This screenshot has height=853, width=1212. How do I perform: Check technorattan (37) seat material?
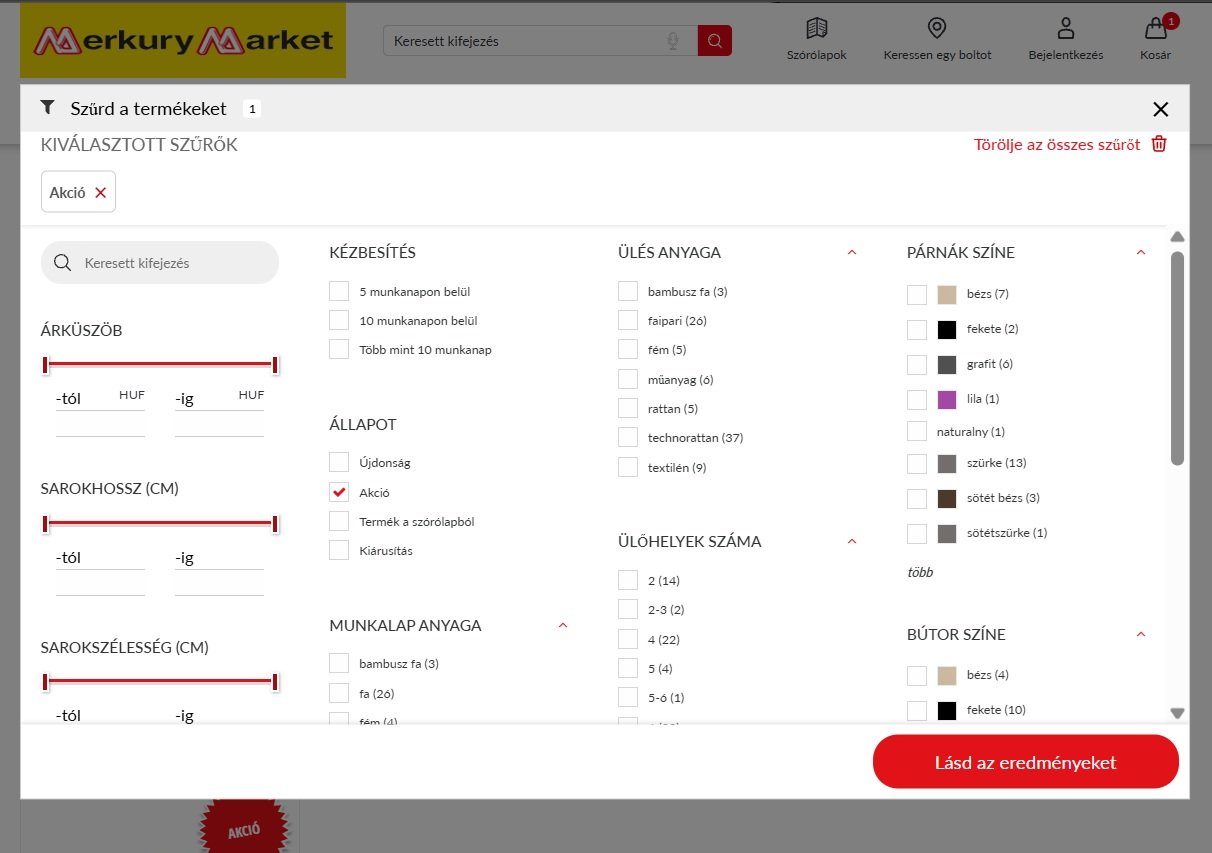(x=628, y=437)
